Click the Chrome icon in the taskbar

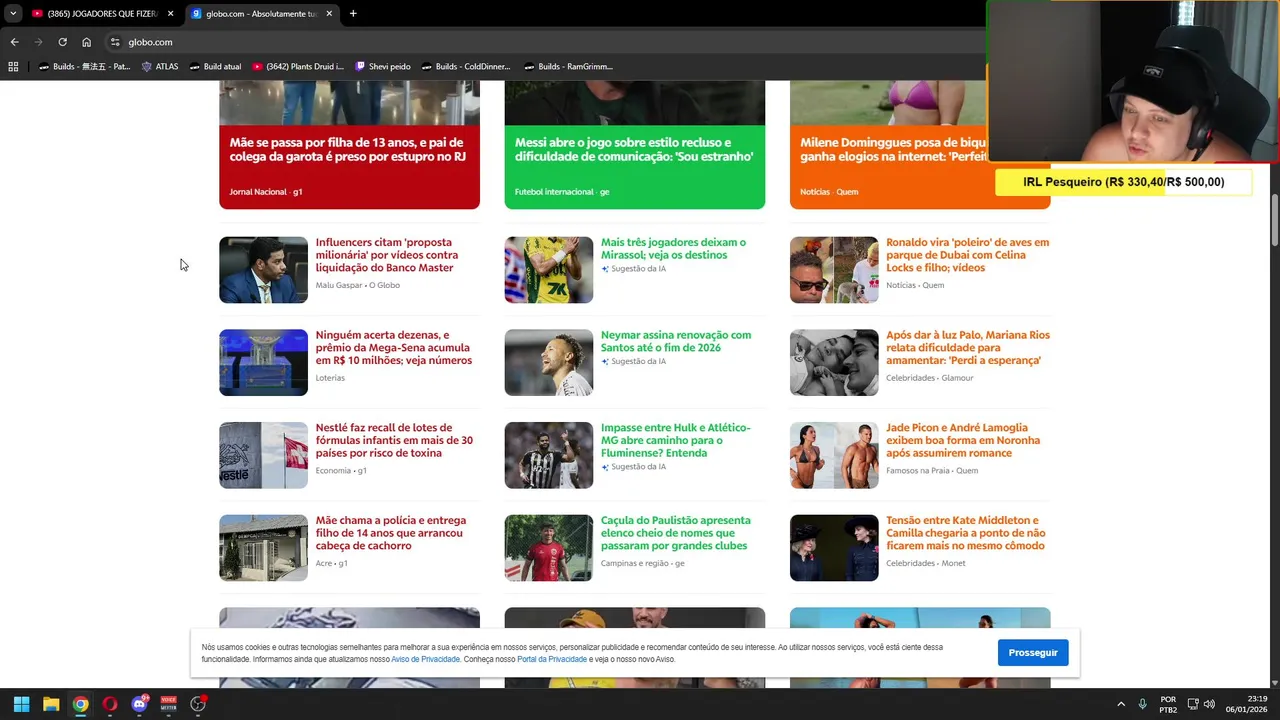[x=80, y=704]
